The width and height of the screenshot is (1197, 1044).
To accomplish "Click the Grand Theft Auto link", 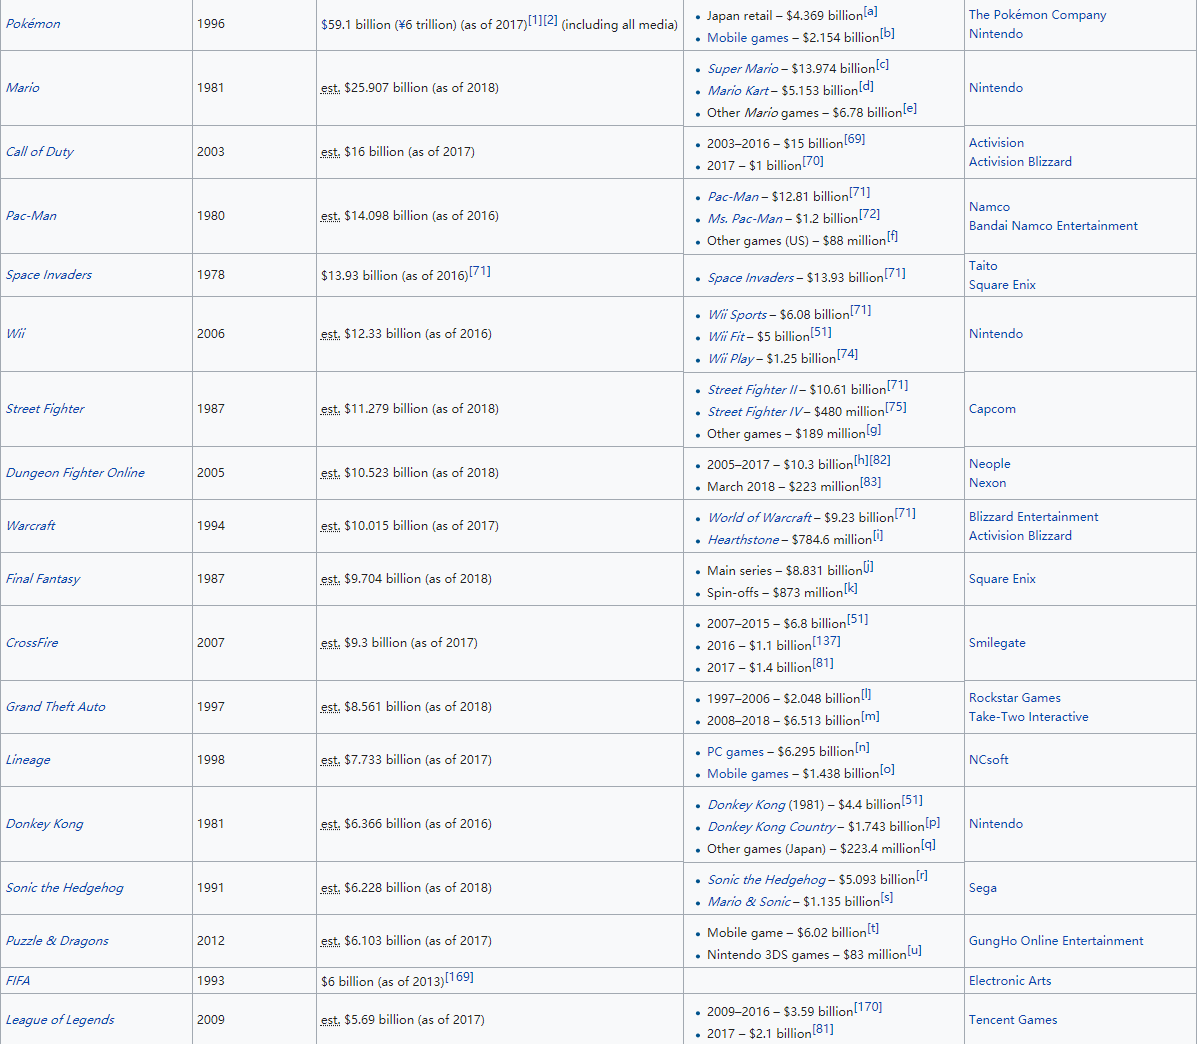I will pos(55,707).
